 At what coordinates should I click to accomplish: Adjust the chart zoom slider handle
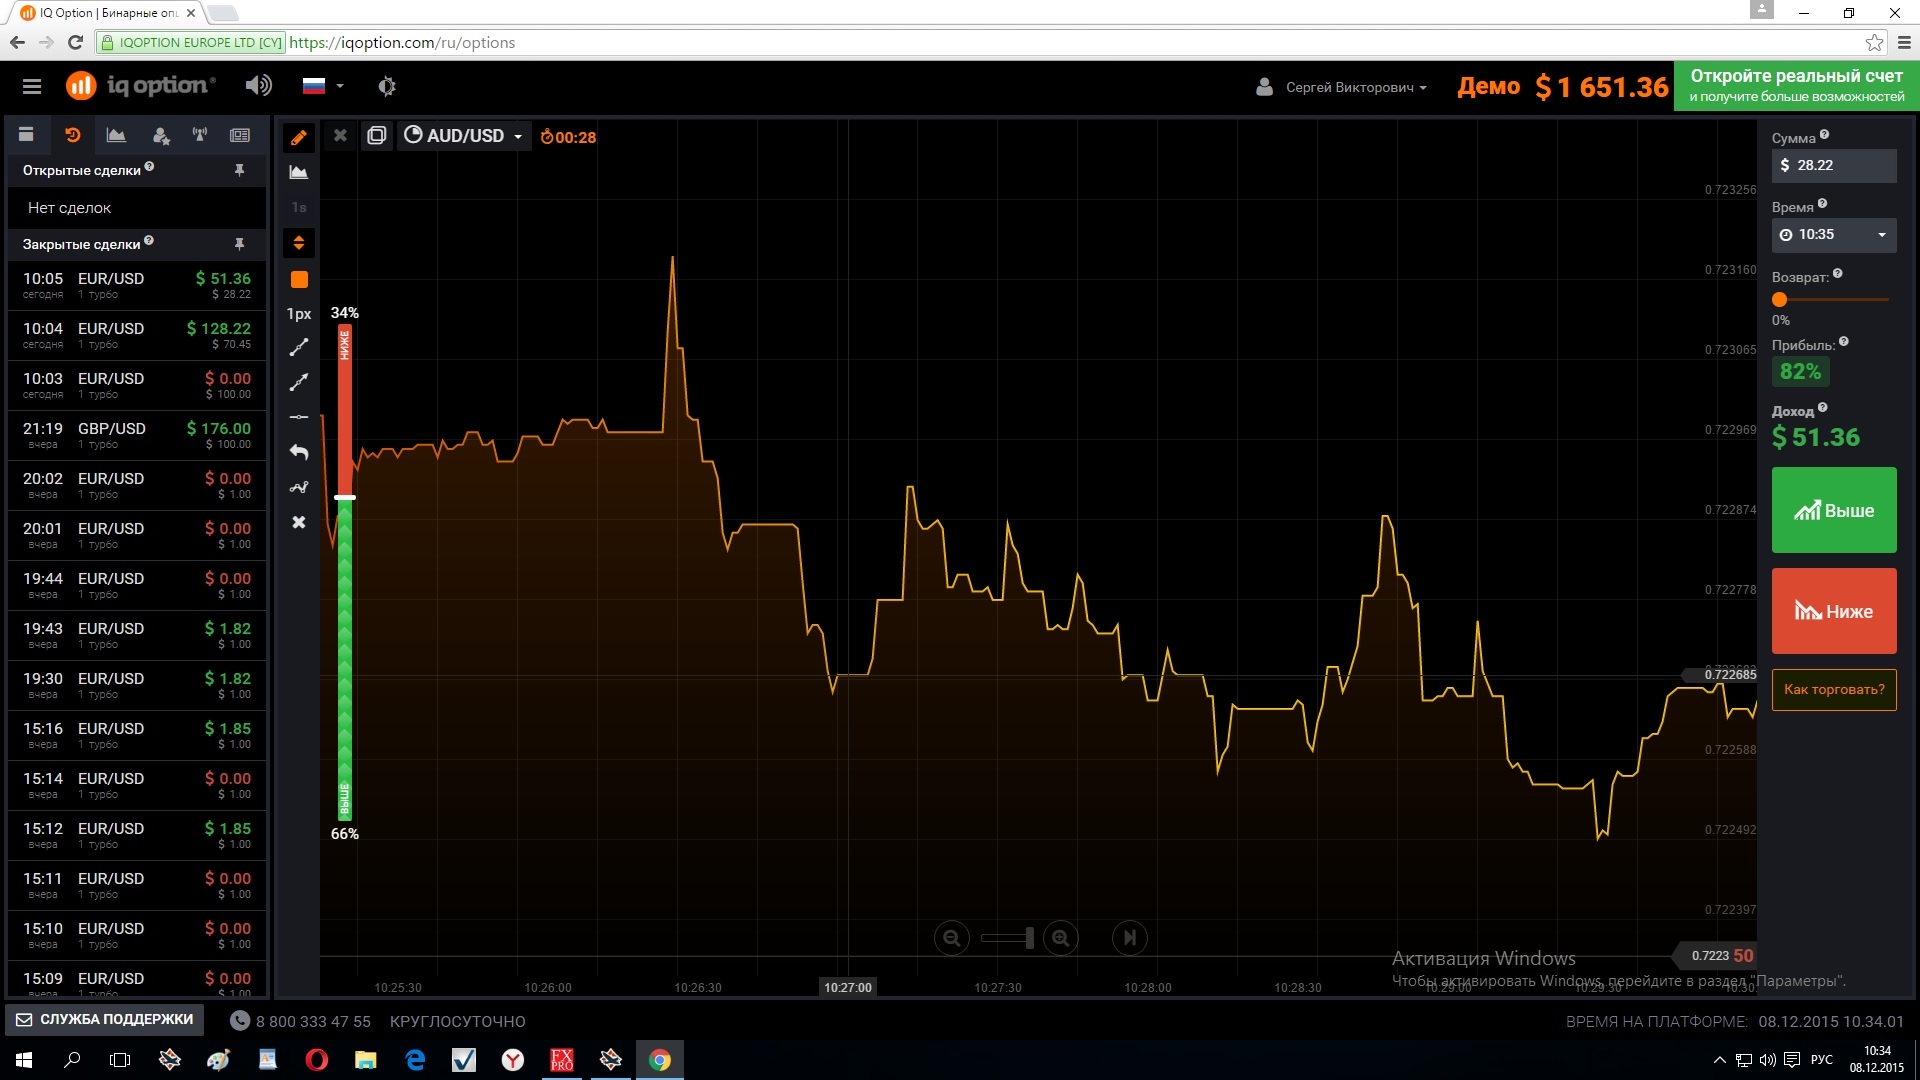(x=1029, y=938)
